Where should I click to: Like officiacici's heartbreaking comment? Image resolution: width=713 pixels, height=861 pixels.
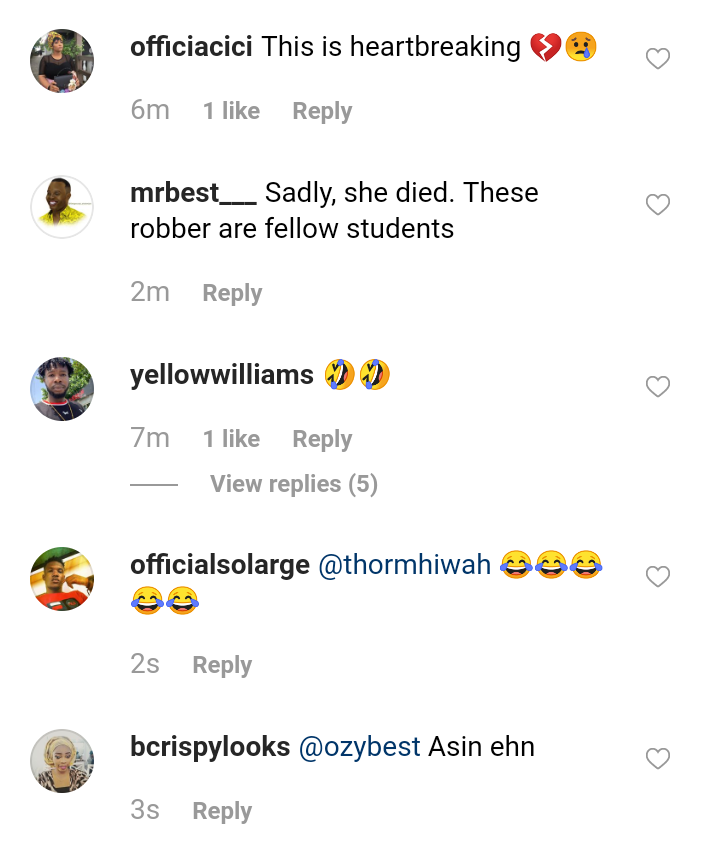click(x=657, y=60)
